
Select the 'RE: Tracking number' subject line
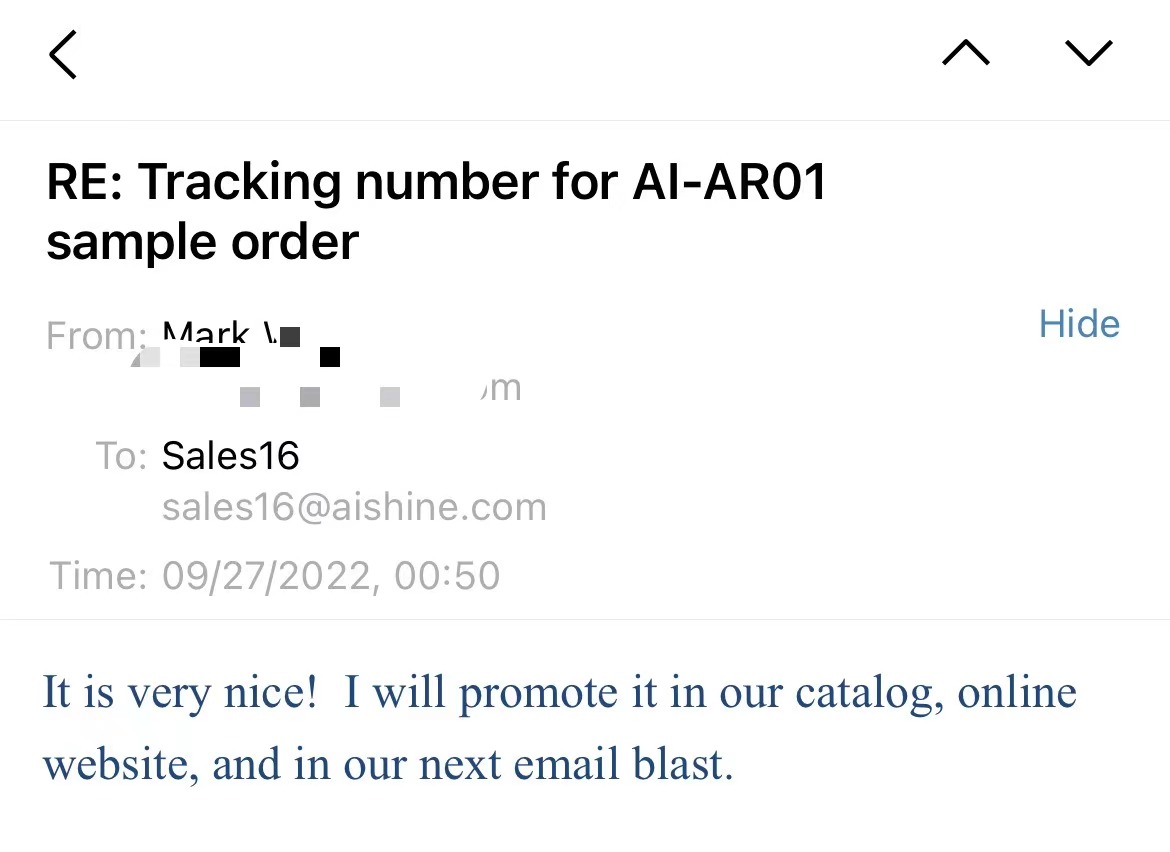point(437,212)
